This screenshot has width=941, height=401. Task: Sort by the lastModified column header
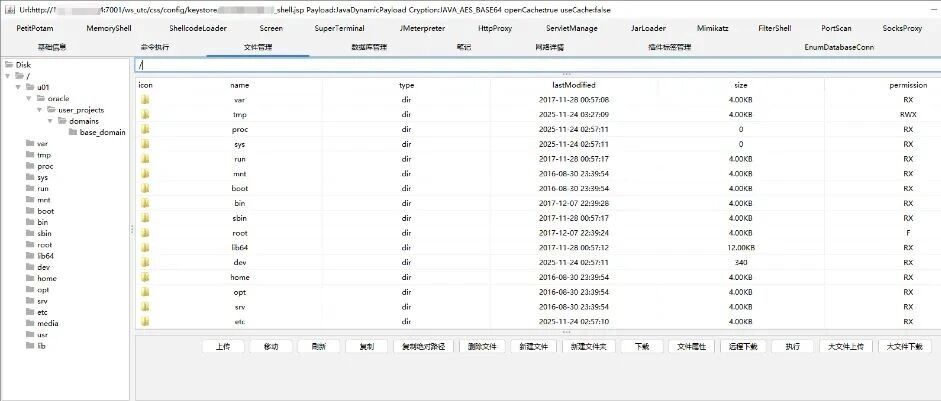(574, 85)
